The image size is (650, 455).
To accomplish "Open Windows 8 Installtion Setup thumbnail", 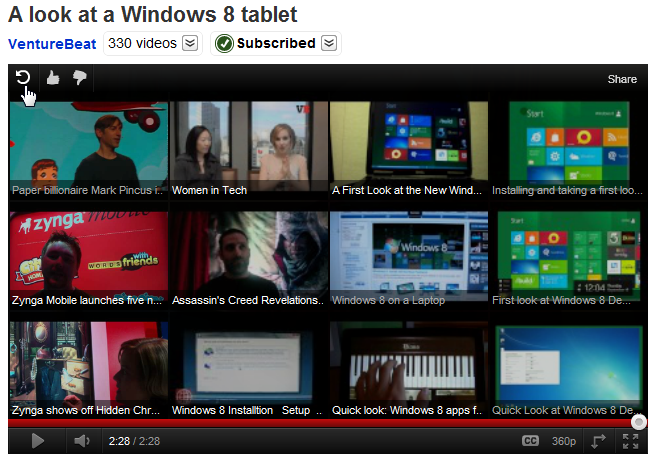I will (x=249, y=370).
